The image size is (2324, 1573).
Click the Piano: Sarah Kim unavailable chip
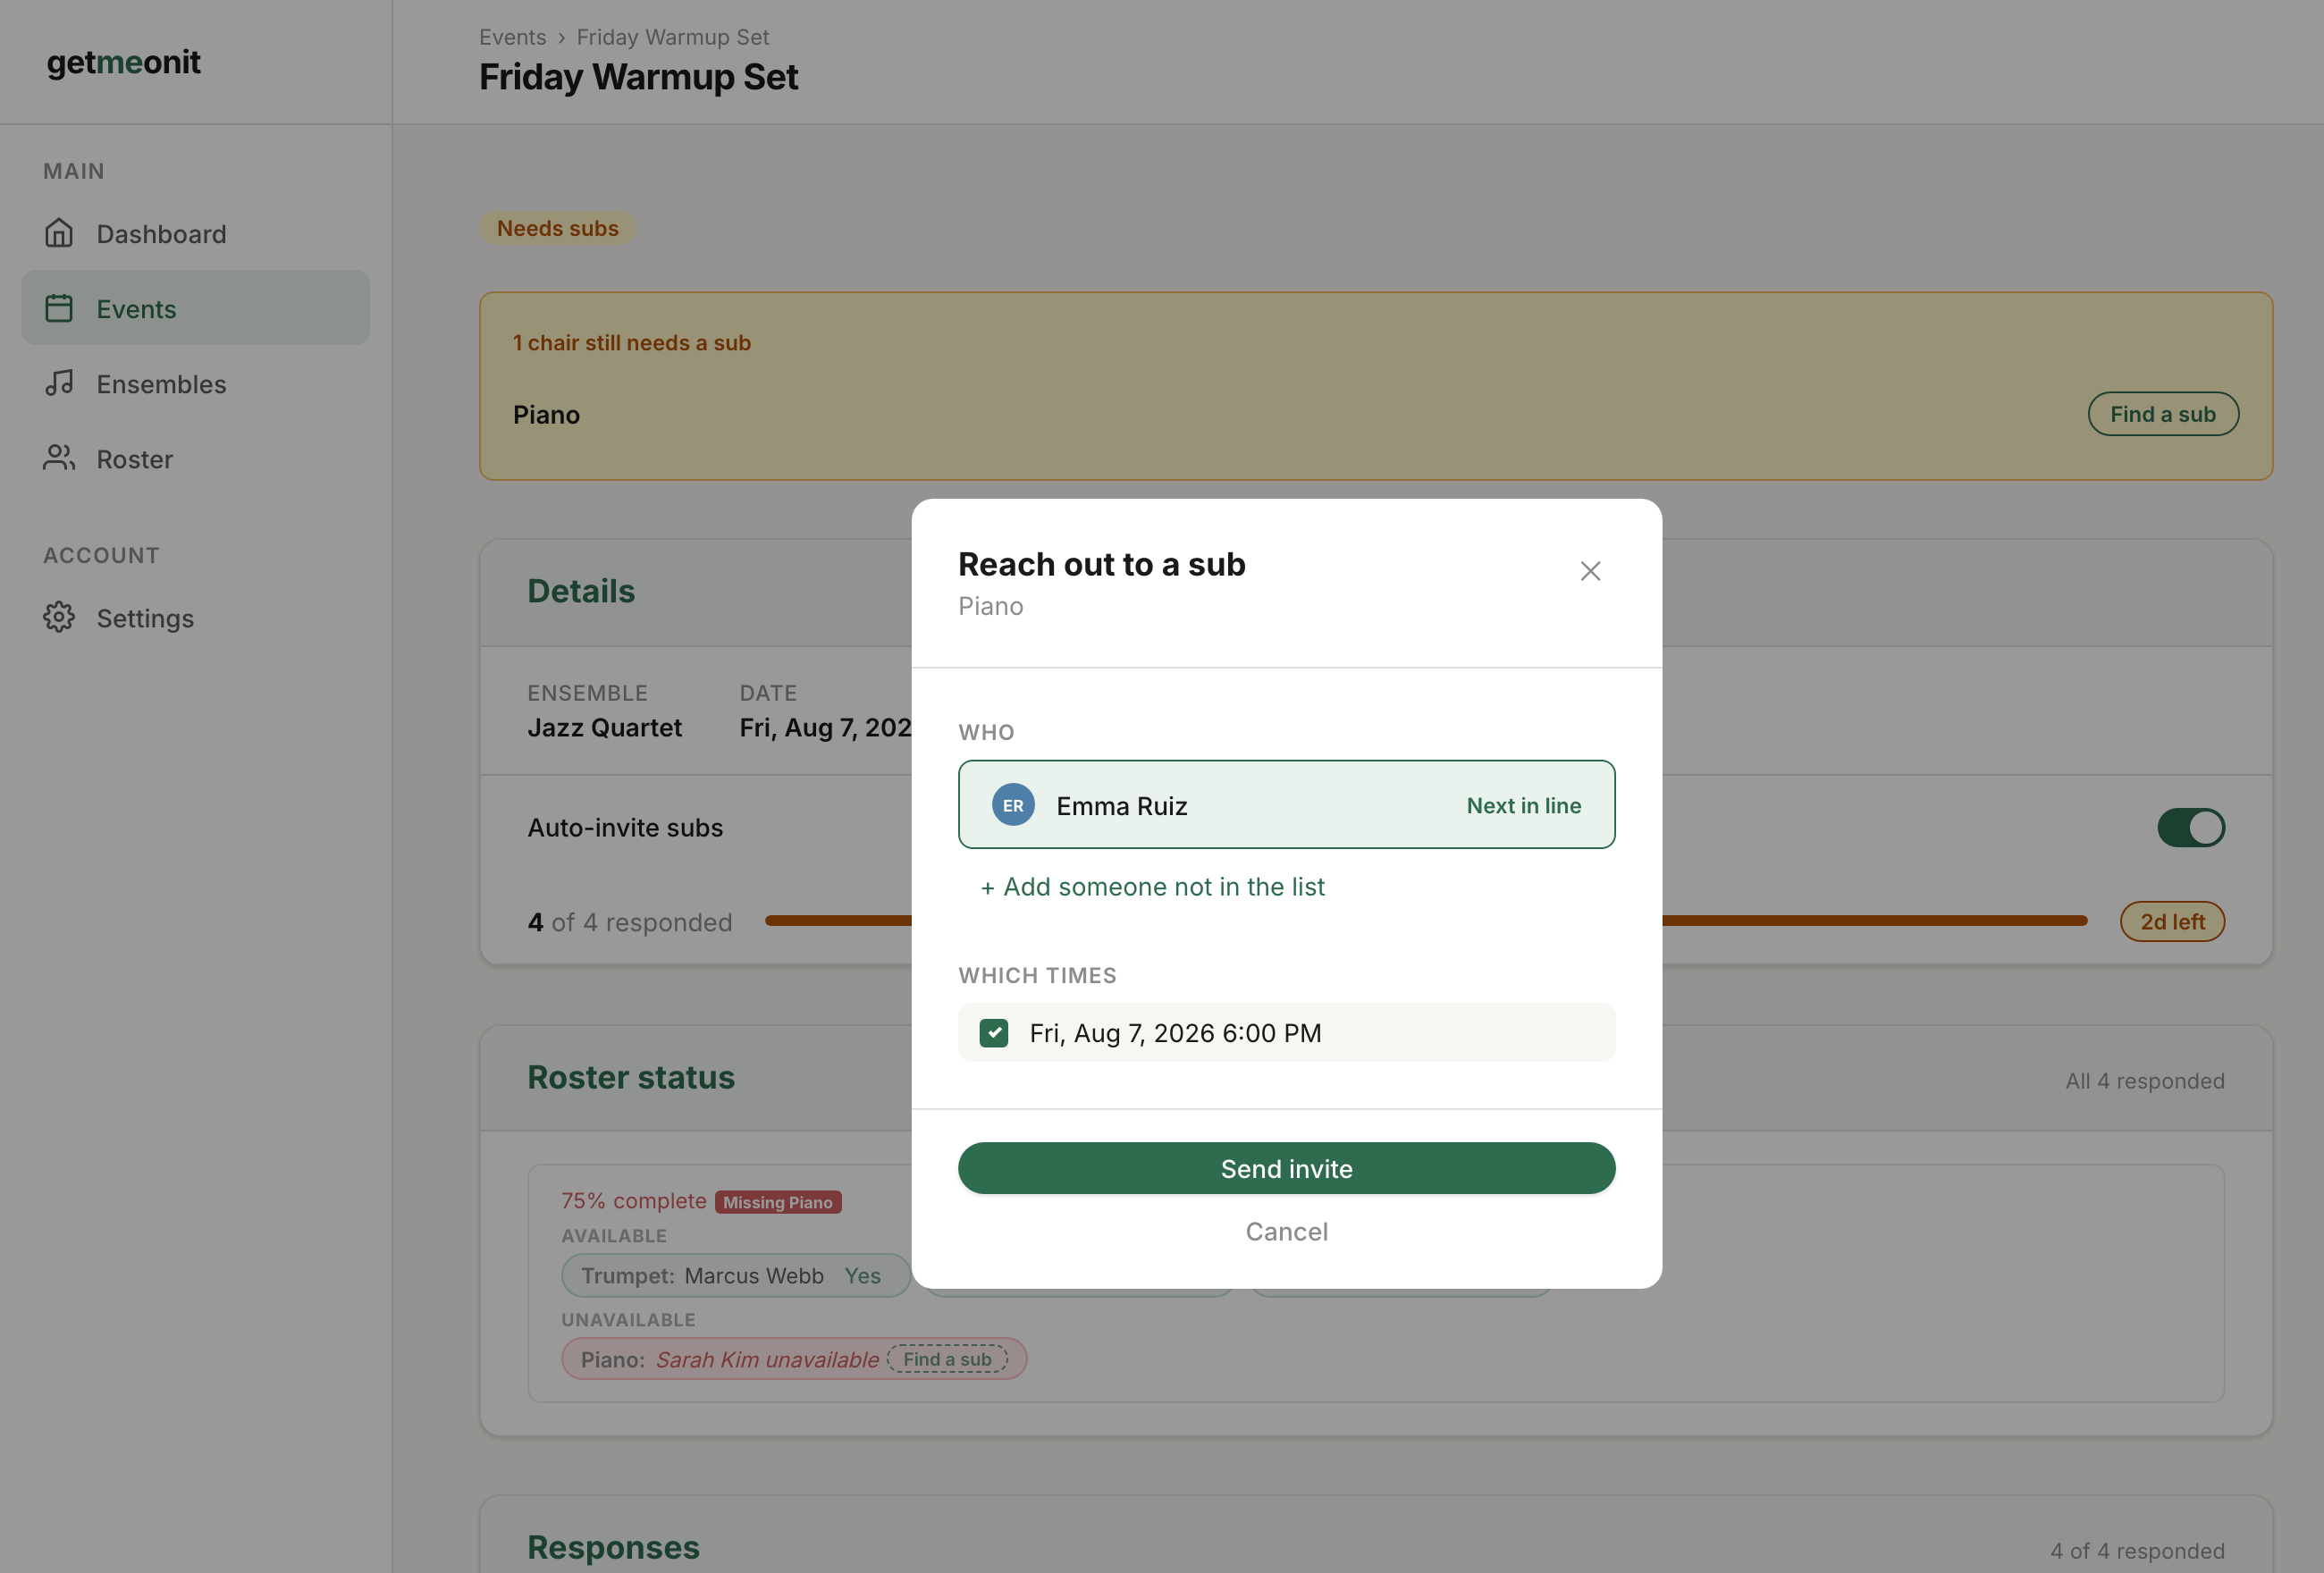pos(793,1359)
